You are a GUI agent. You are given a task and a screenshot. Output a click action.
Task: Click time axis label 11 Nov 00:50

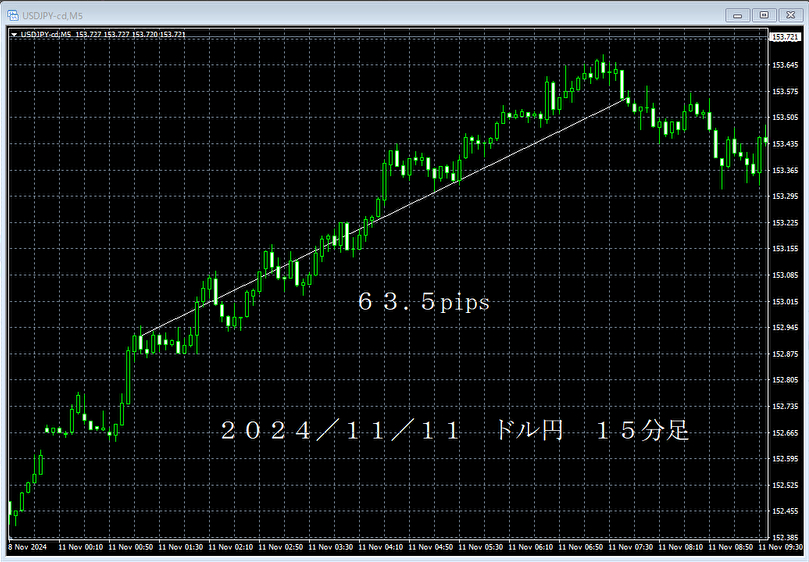(131, 547)
